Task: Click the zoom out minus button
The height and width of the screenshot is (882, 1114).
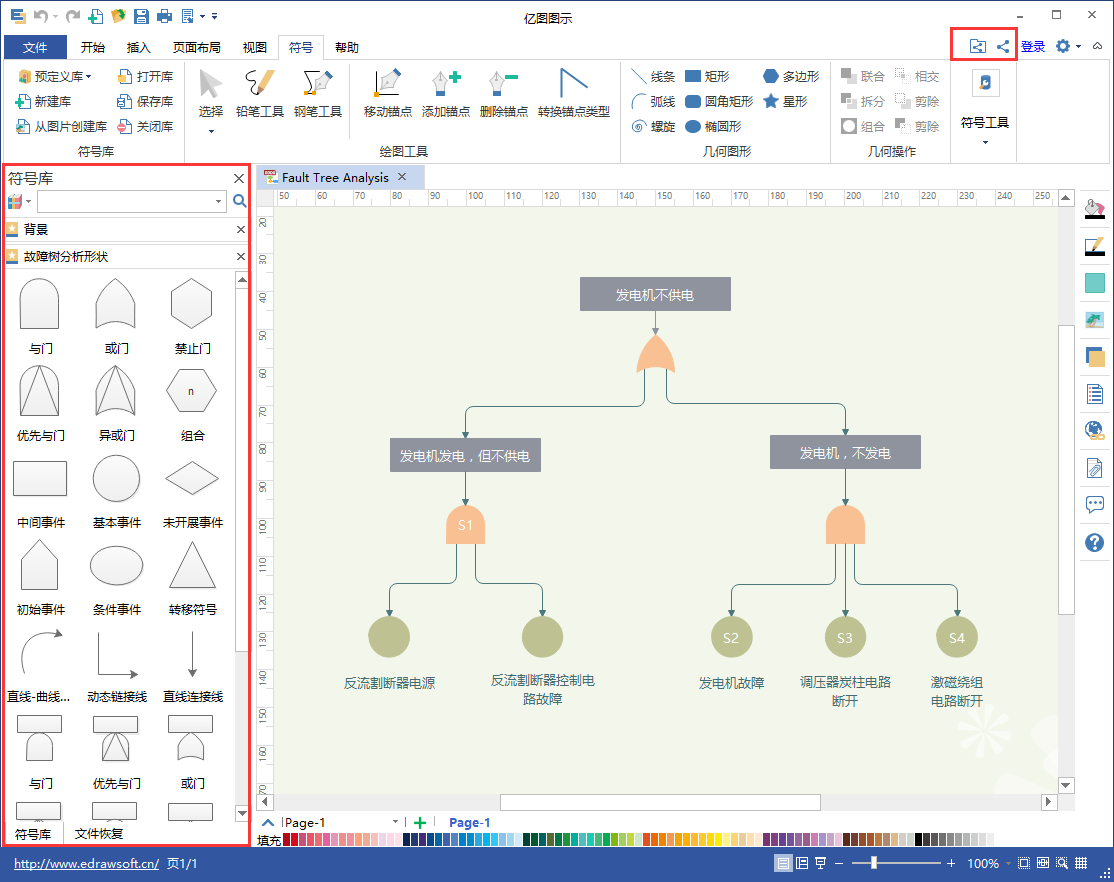Action: 839,863
